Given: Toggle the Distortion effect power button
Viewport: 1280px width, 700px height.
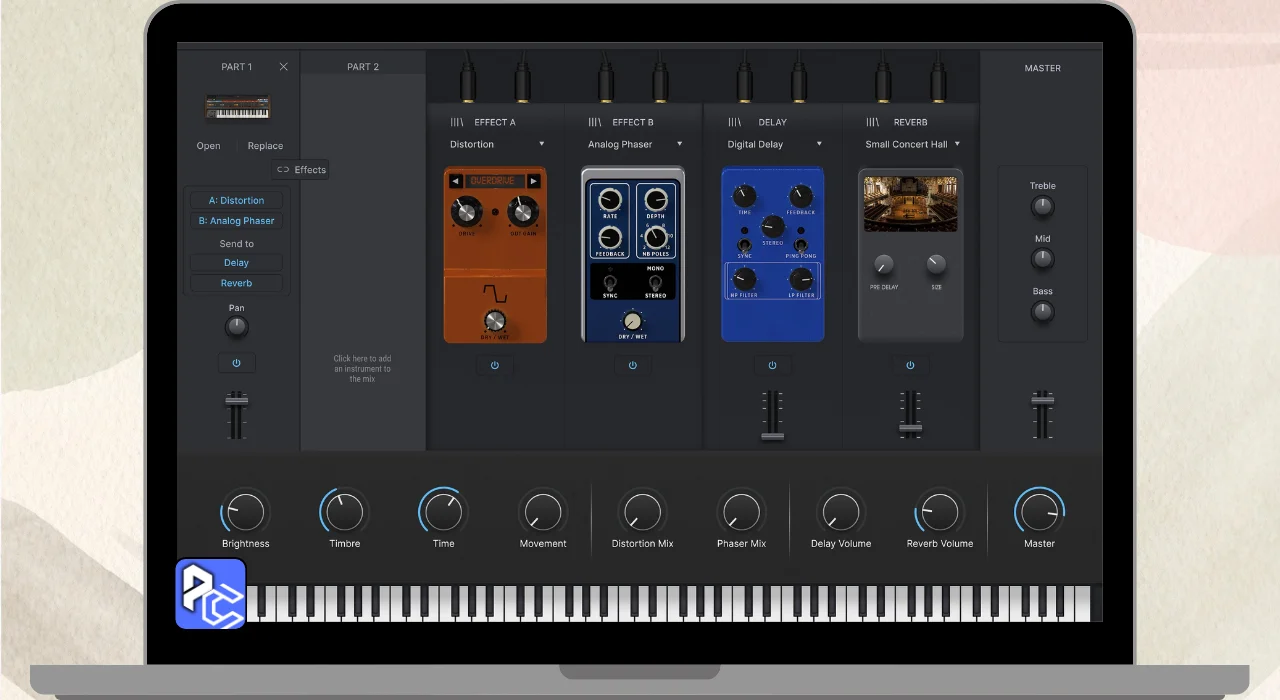Looking at the screenshot, I should point(495,366).
